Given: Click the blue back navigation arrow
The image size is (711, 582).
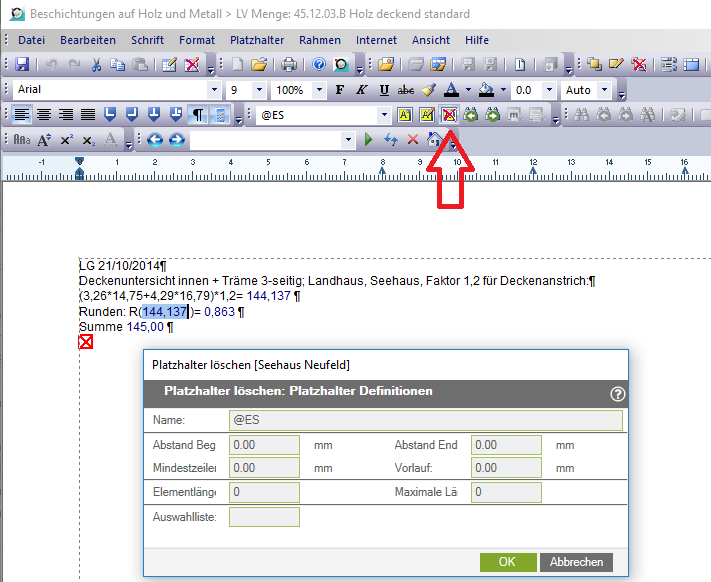Looking at the screenshot, I should click(155, 140).
